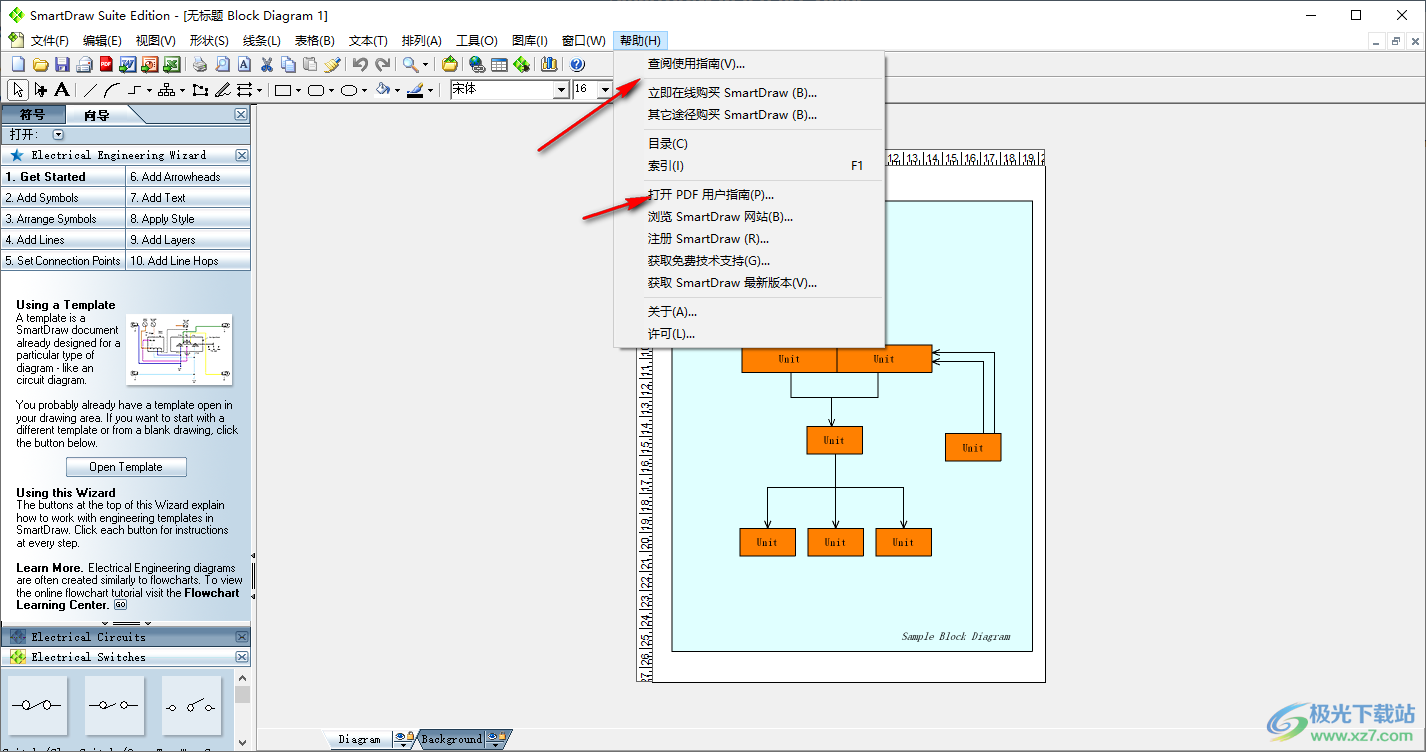Select the arrow pointer tool
This screenshot has height=752, width=1426.
click(17, 90)
